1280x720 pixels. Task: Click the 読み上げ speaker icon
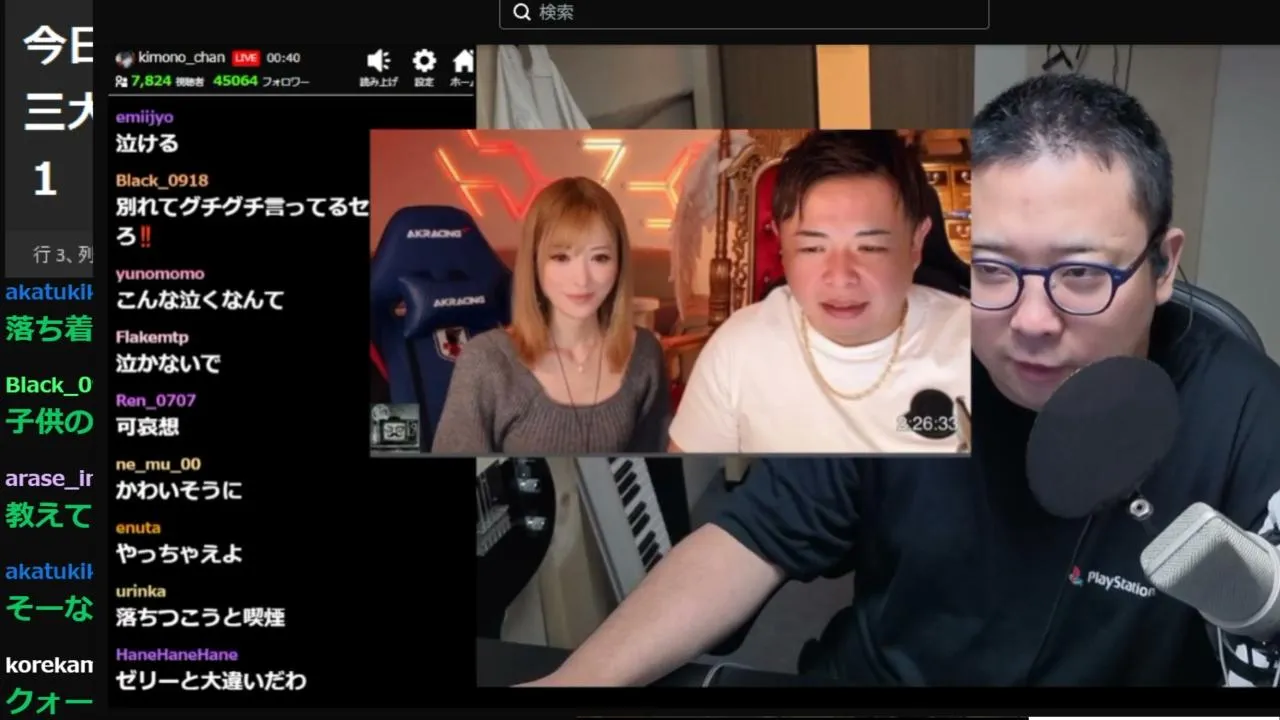point(378,61)
